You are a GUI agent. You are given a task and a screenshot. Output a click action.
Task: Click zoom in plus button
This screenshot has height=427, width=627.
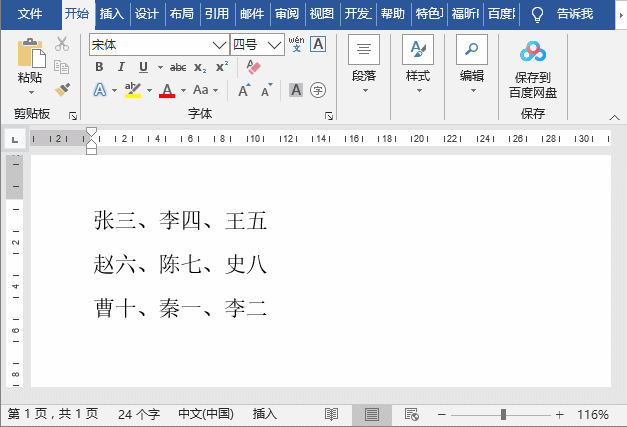559,415
